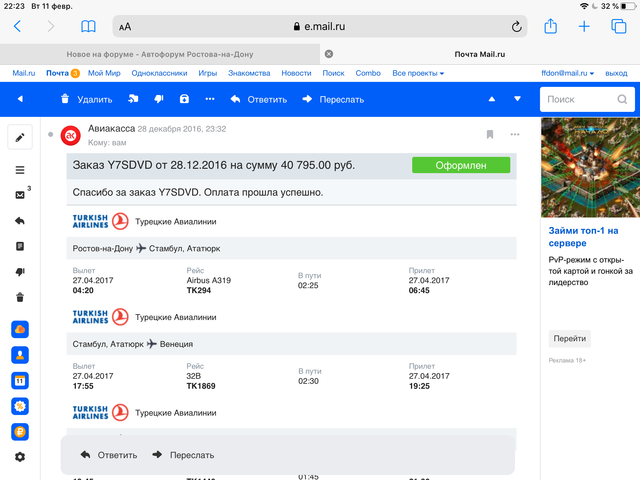Open the Inbox envelope icon in sidebar

(x=20, y=195)
